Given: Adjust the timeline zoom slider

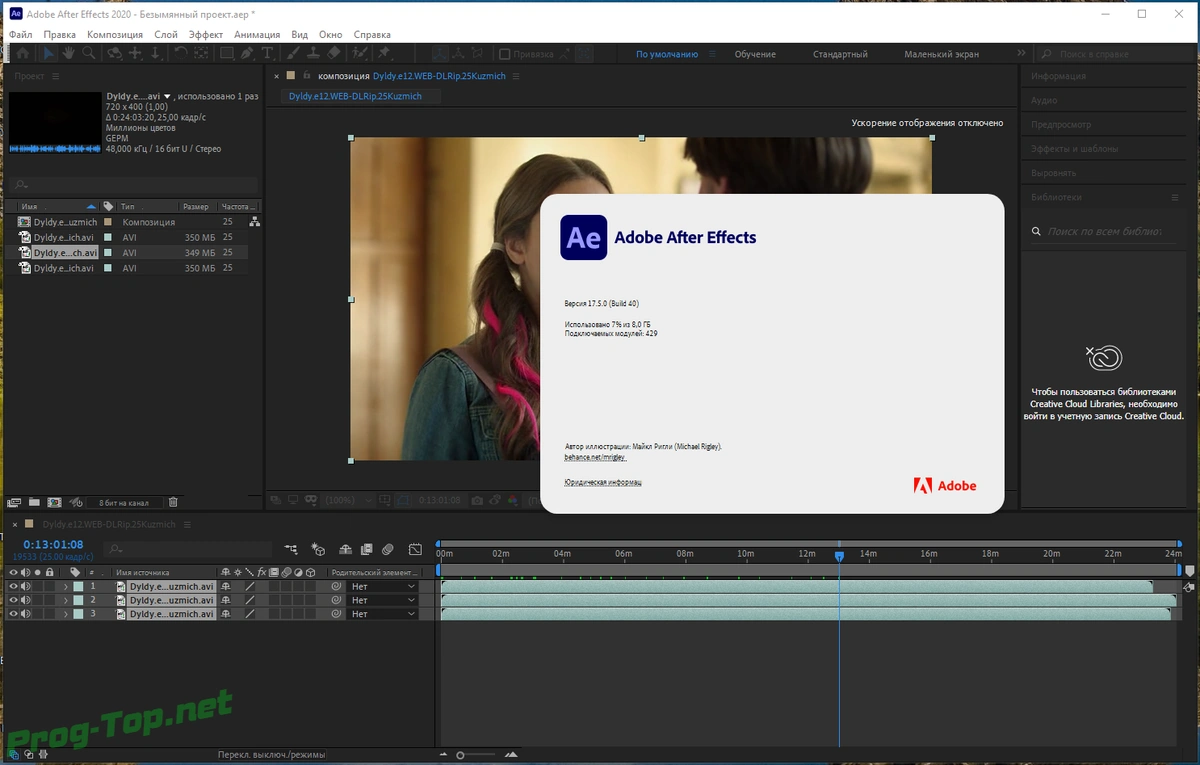Looking at the screenshot, I should [x=461, y=755].
